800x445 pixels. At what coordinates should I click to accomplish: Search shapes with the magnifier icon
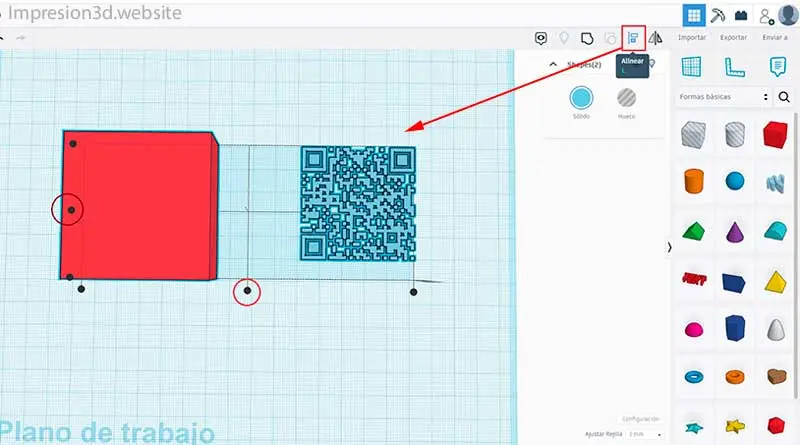784,96
